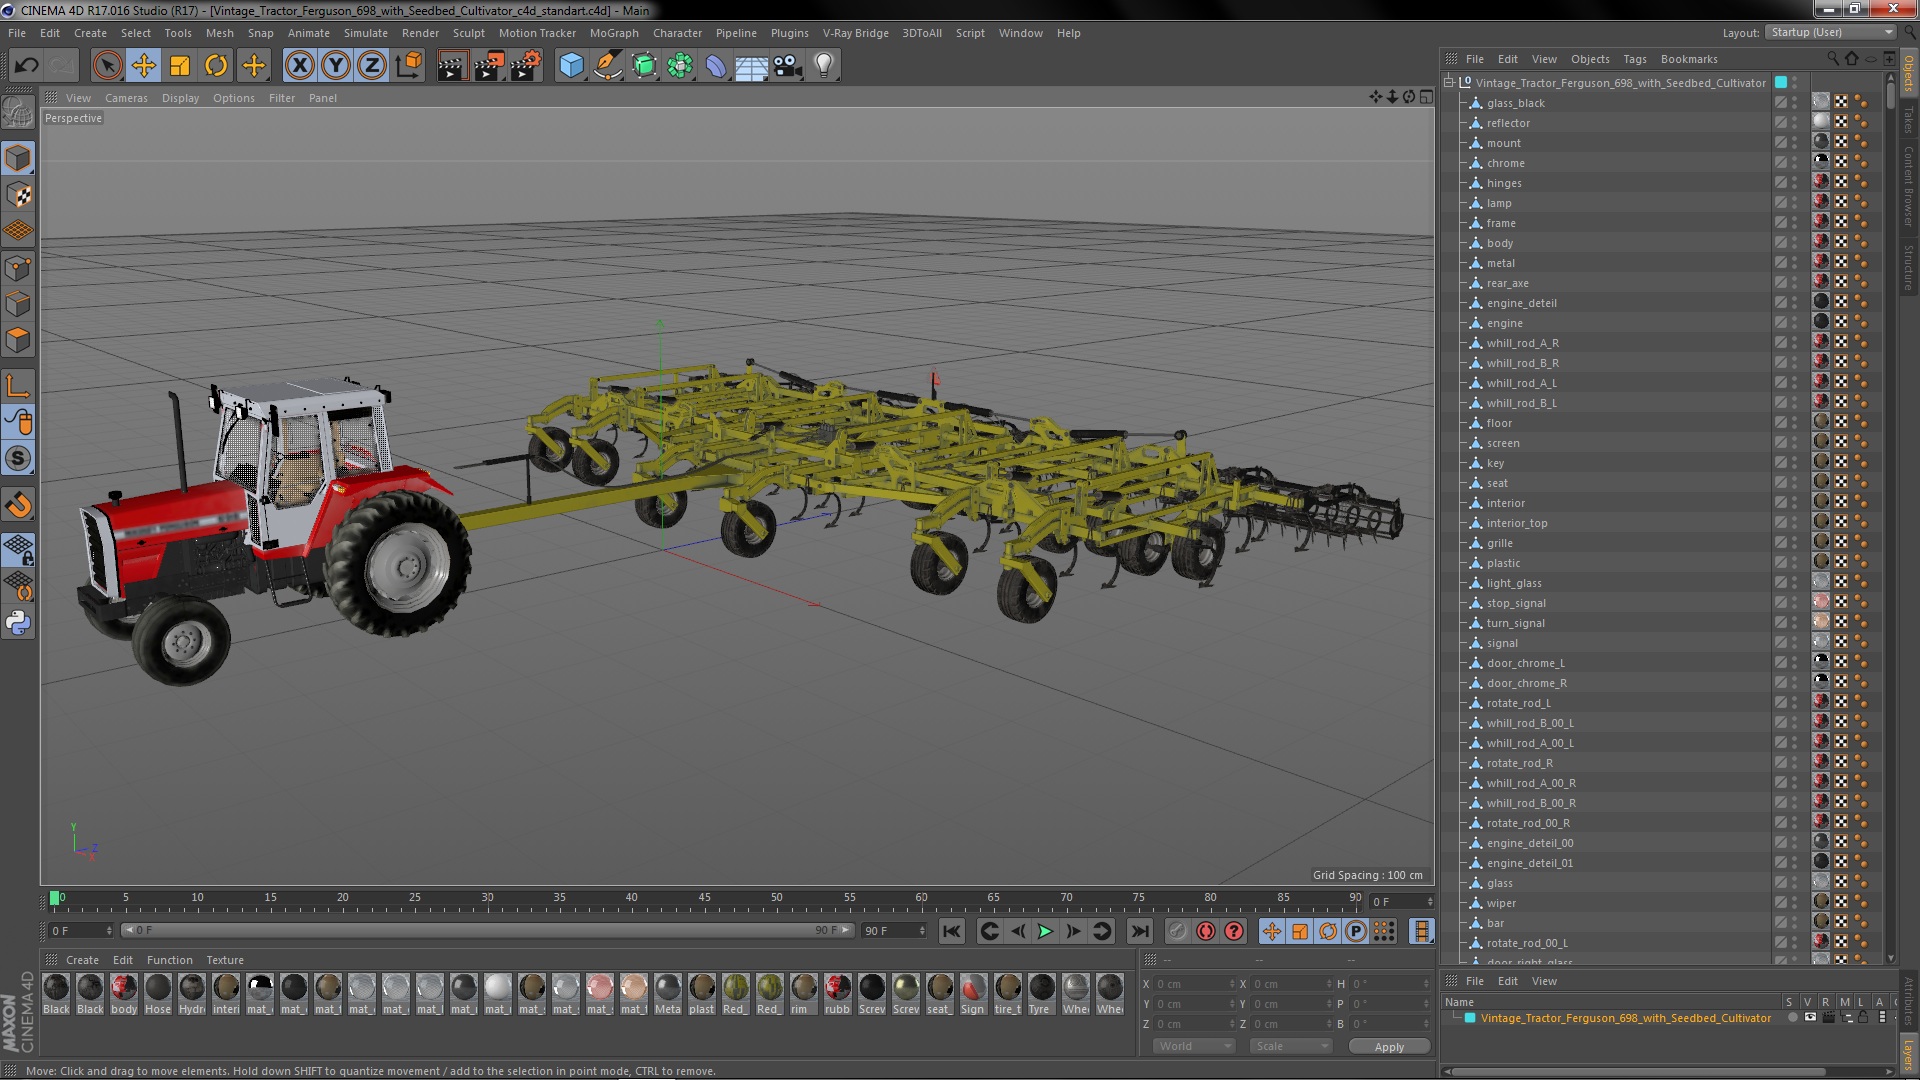
Task: Add a Subdivision Surface generator
Action: [x=644, y=66]
